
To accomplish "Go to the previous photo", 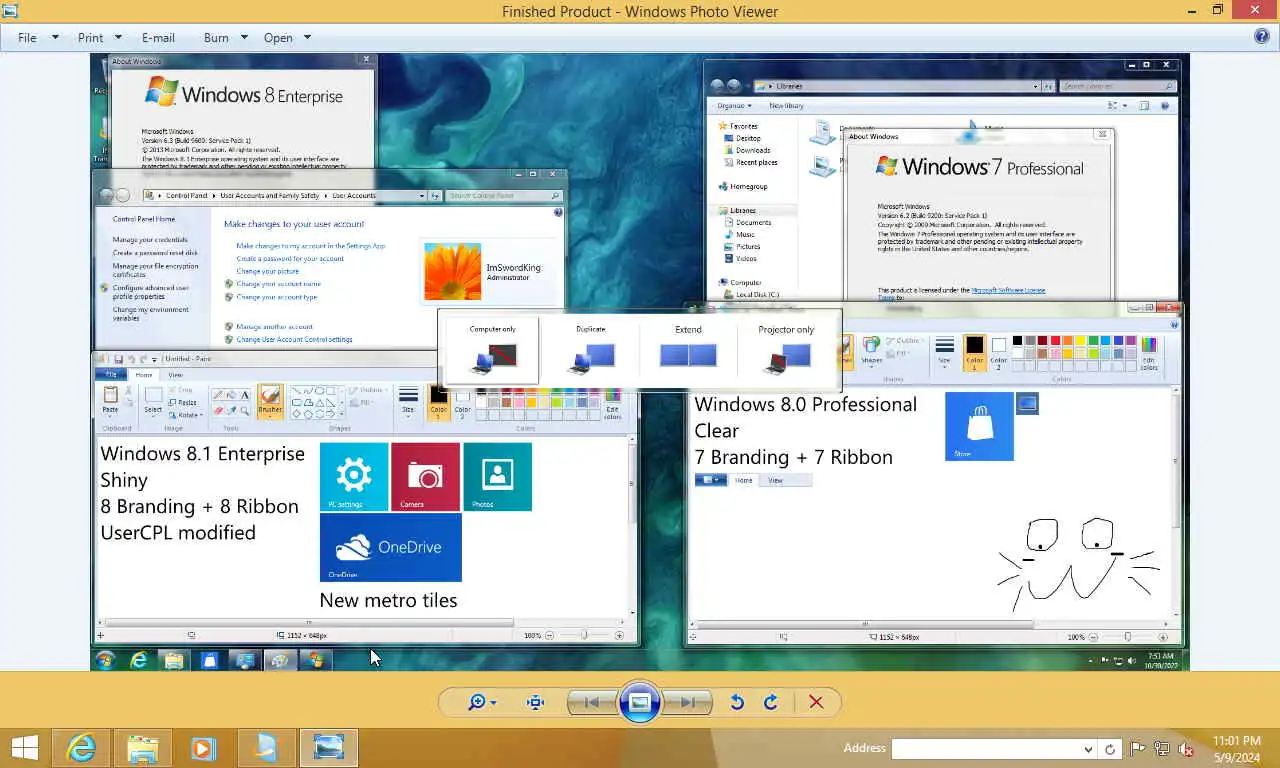I will (592, 702).
